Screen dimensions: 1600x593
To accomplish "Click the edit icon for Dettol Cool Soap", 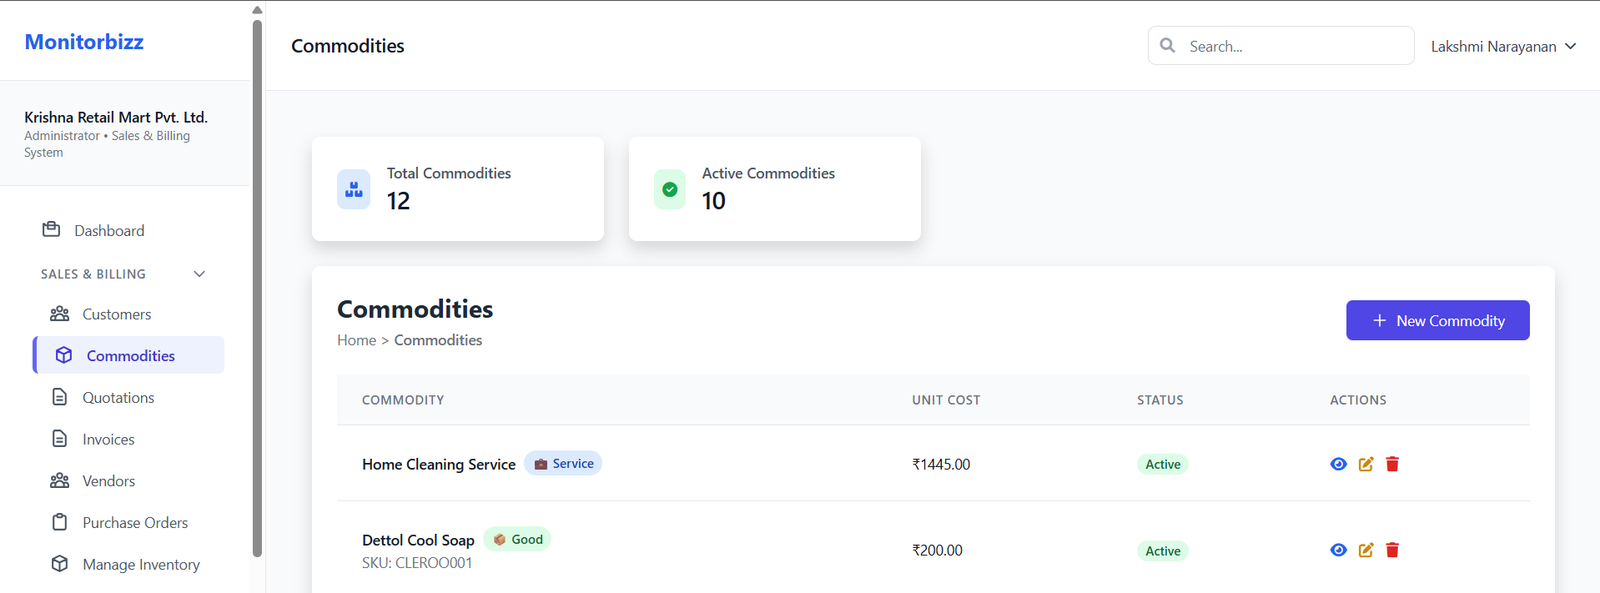I will click(x=1365, y=550).
